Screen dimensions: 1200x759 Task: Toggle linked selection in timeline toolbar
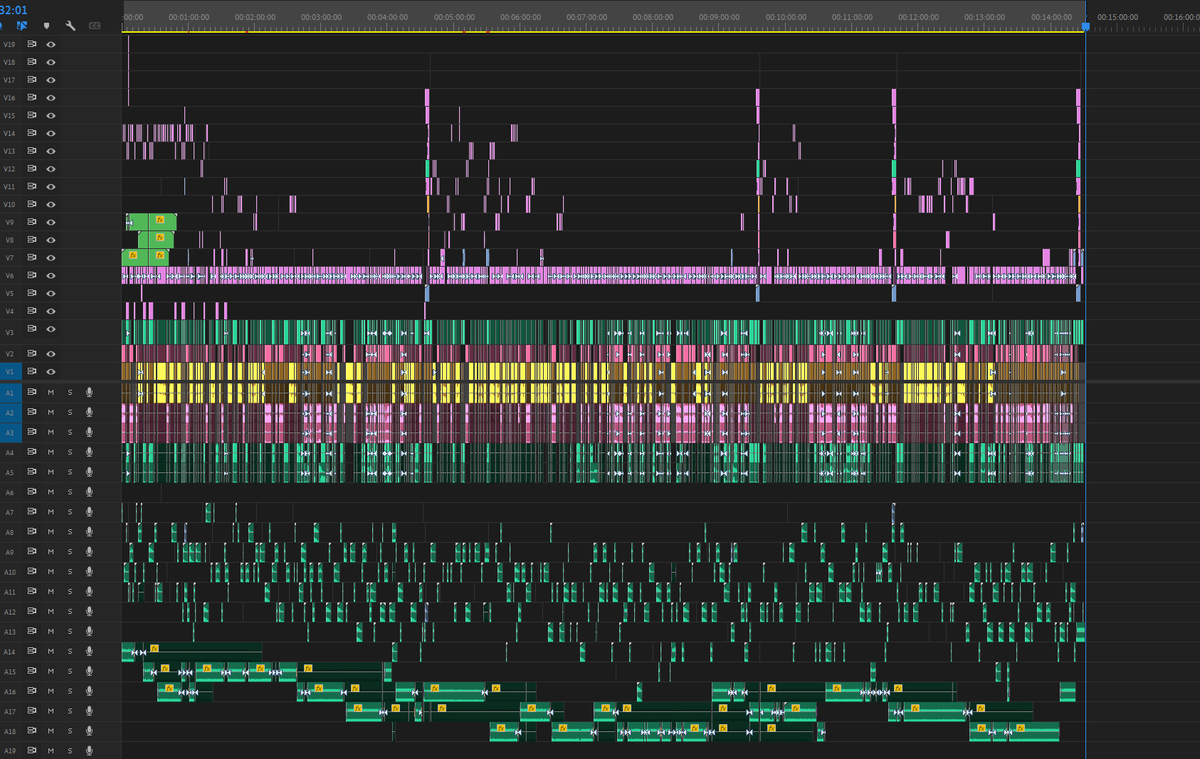tap(21, 25)
